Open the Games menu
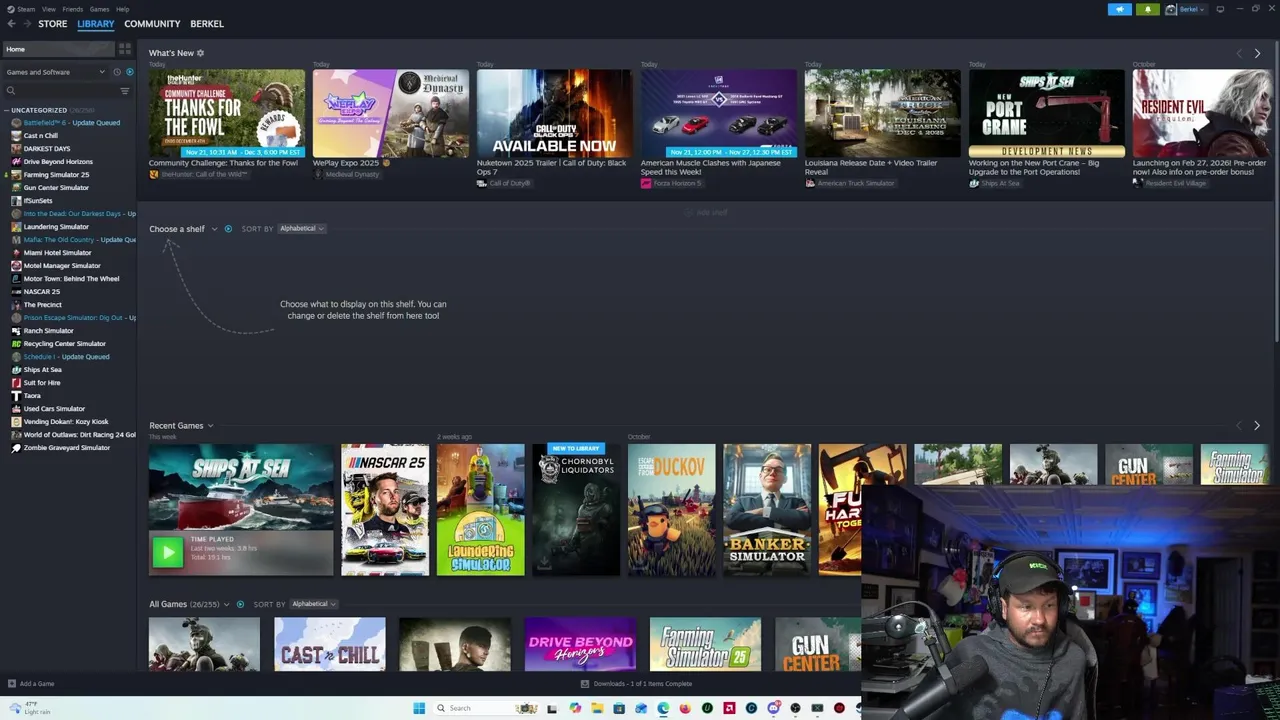Screen dimensions: 1280x720 (99, 9)
